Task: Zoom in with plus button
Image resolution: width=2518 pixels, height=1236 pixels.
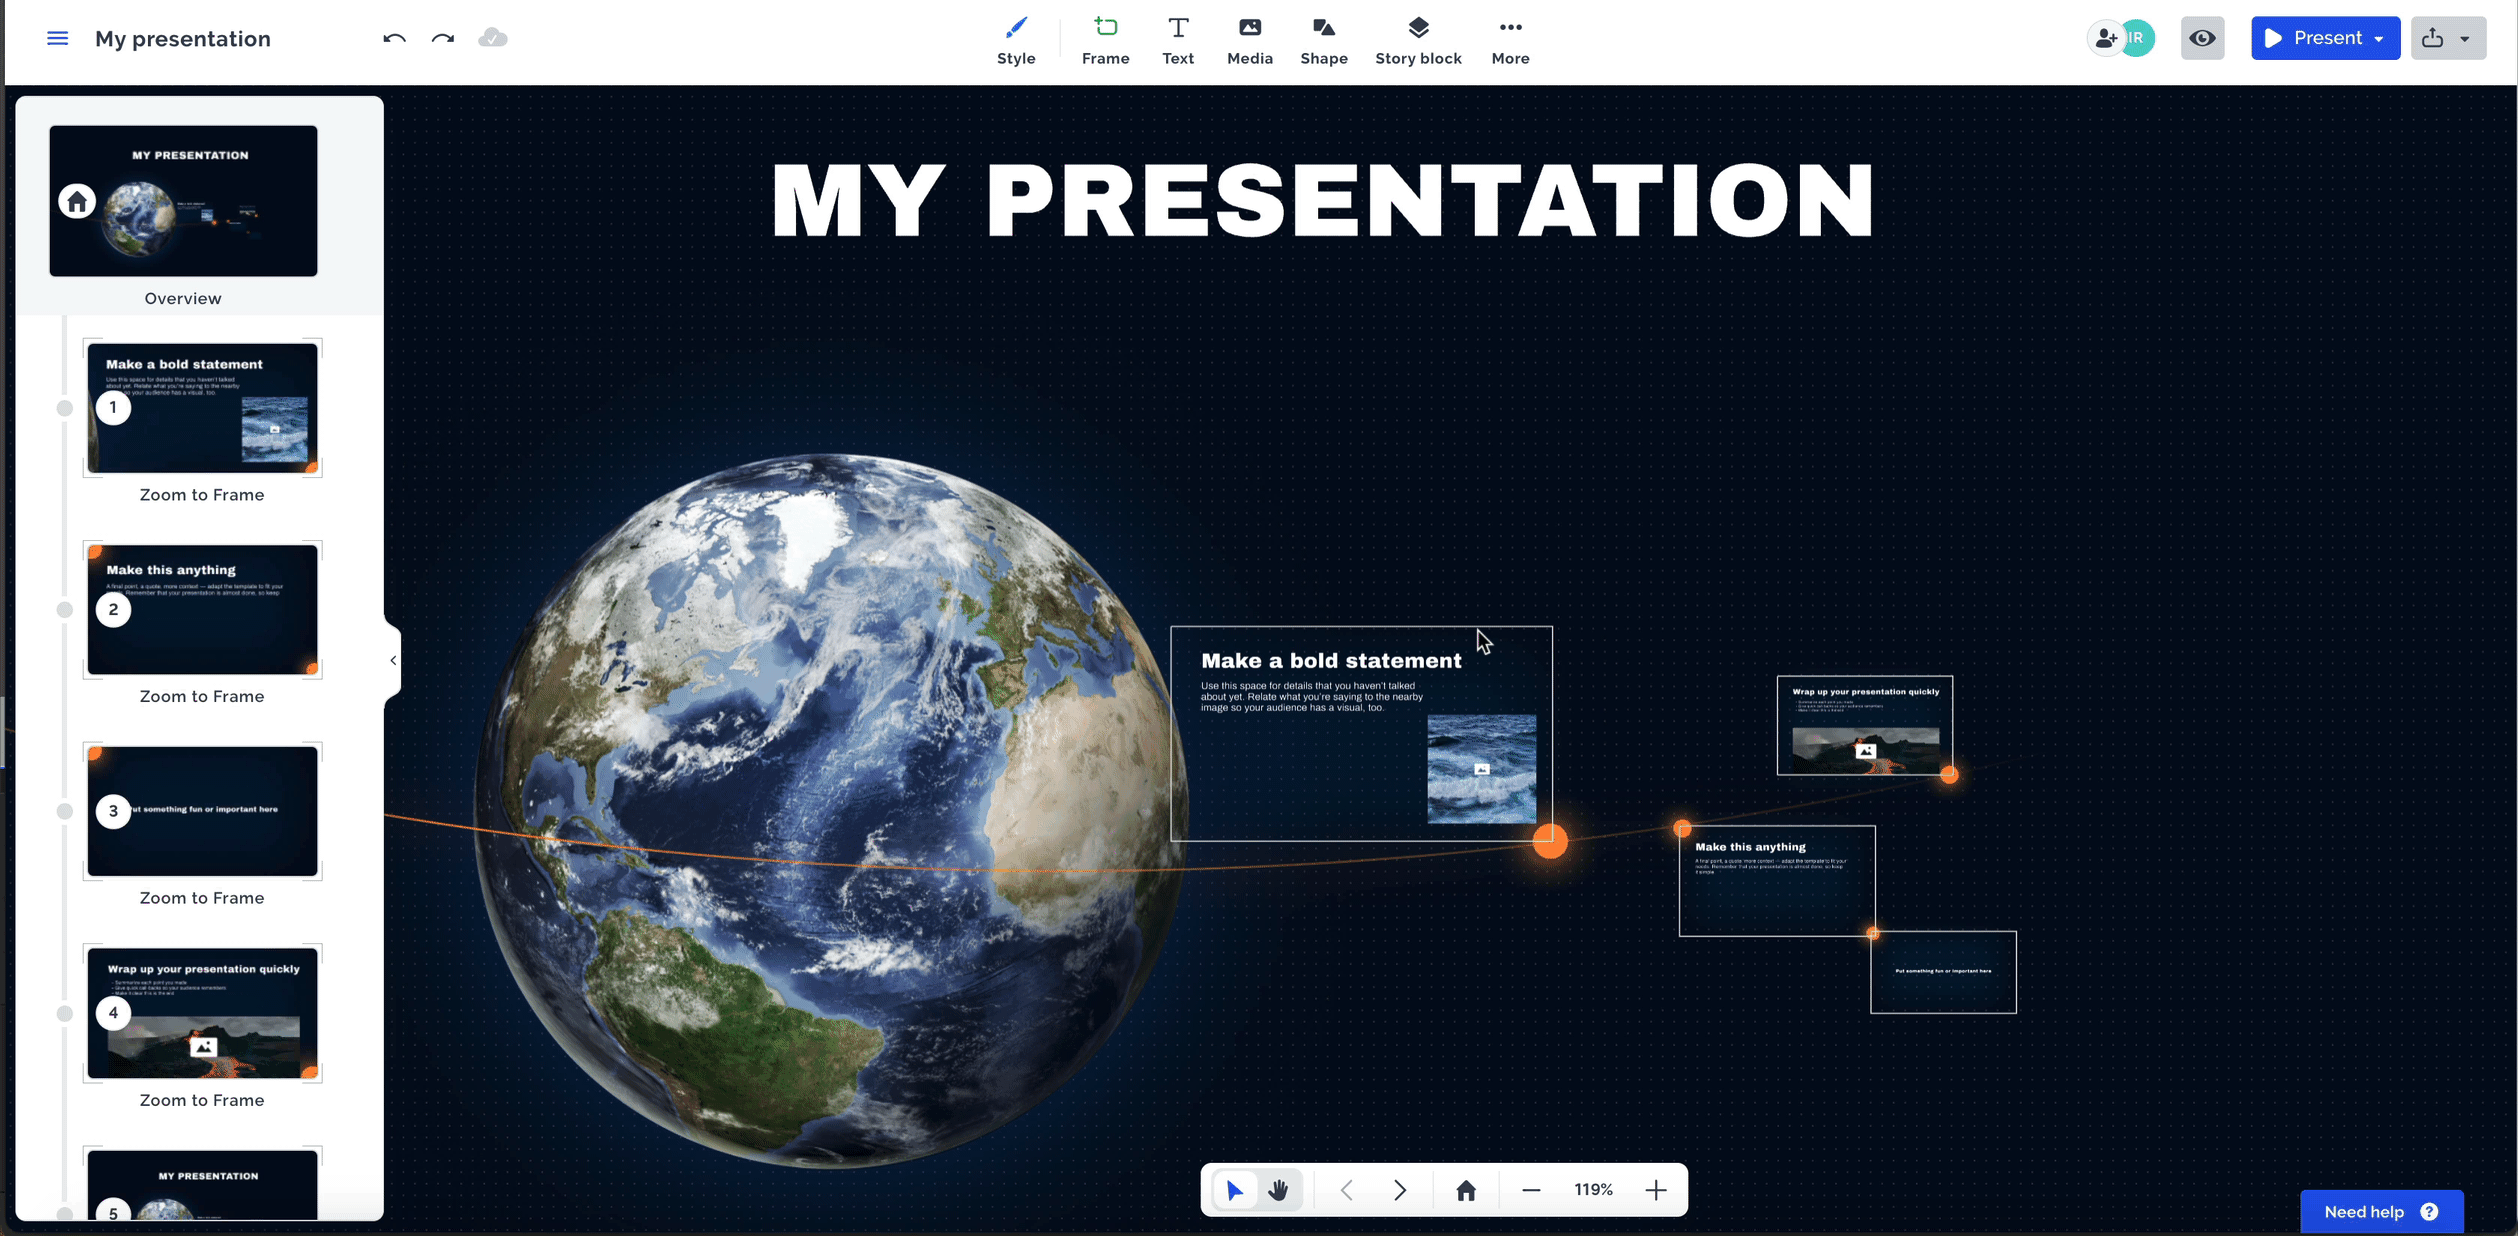Action: tap(1656, 1190)
